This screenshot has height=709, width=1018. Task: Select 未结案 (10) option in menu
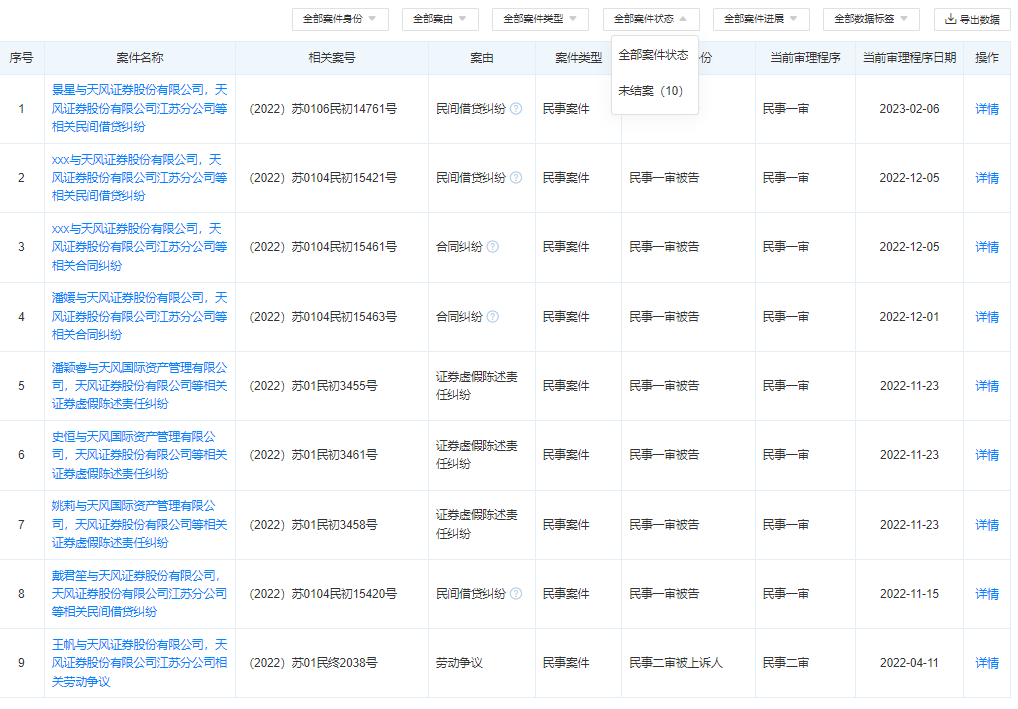click(651, 91)
